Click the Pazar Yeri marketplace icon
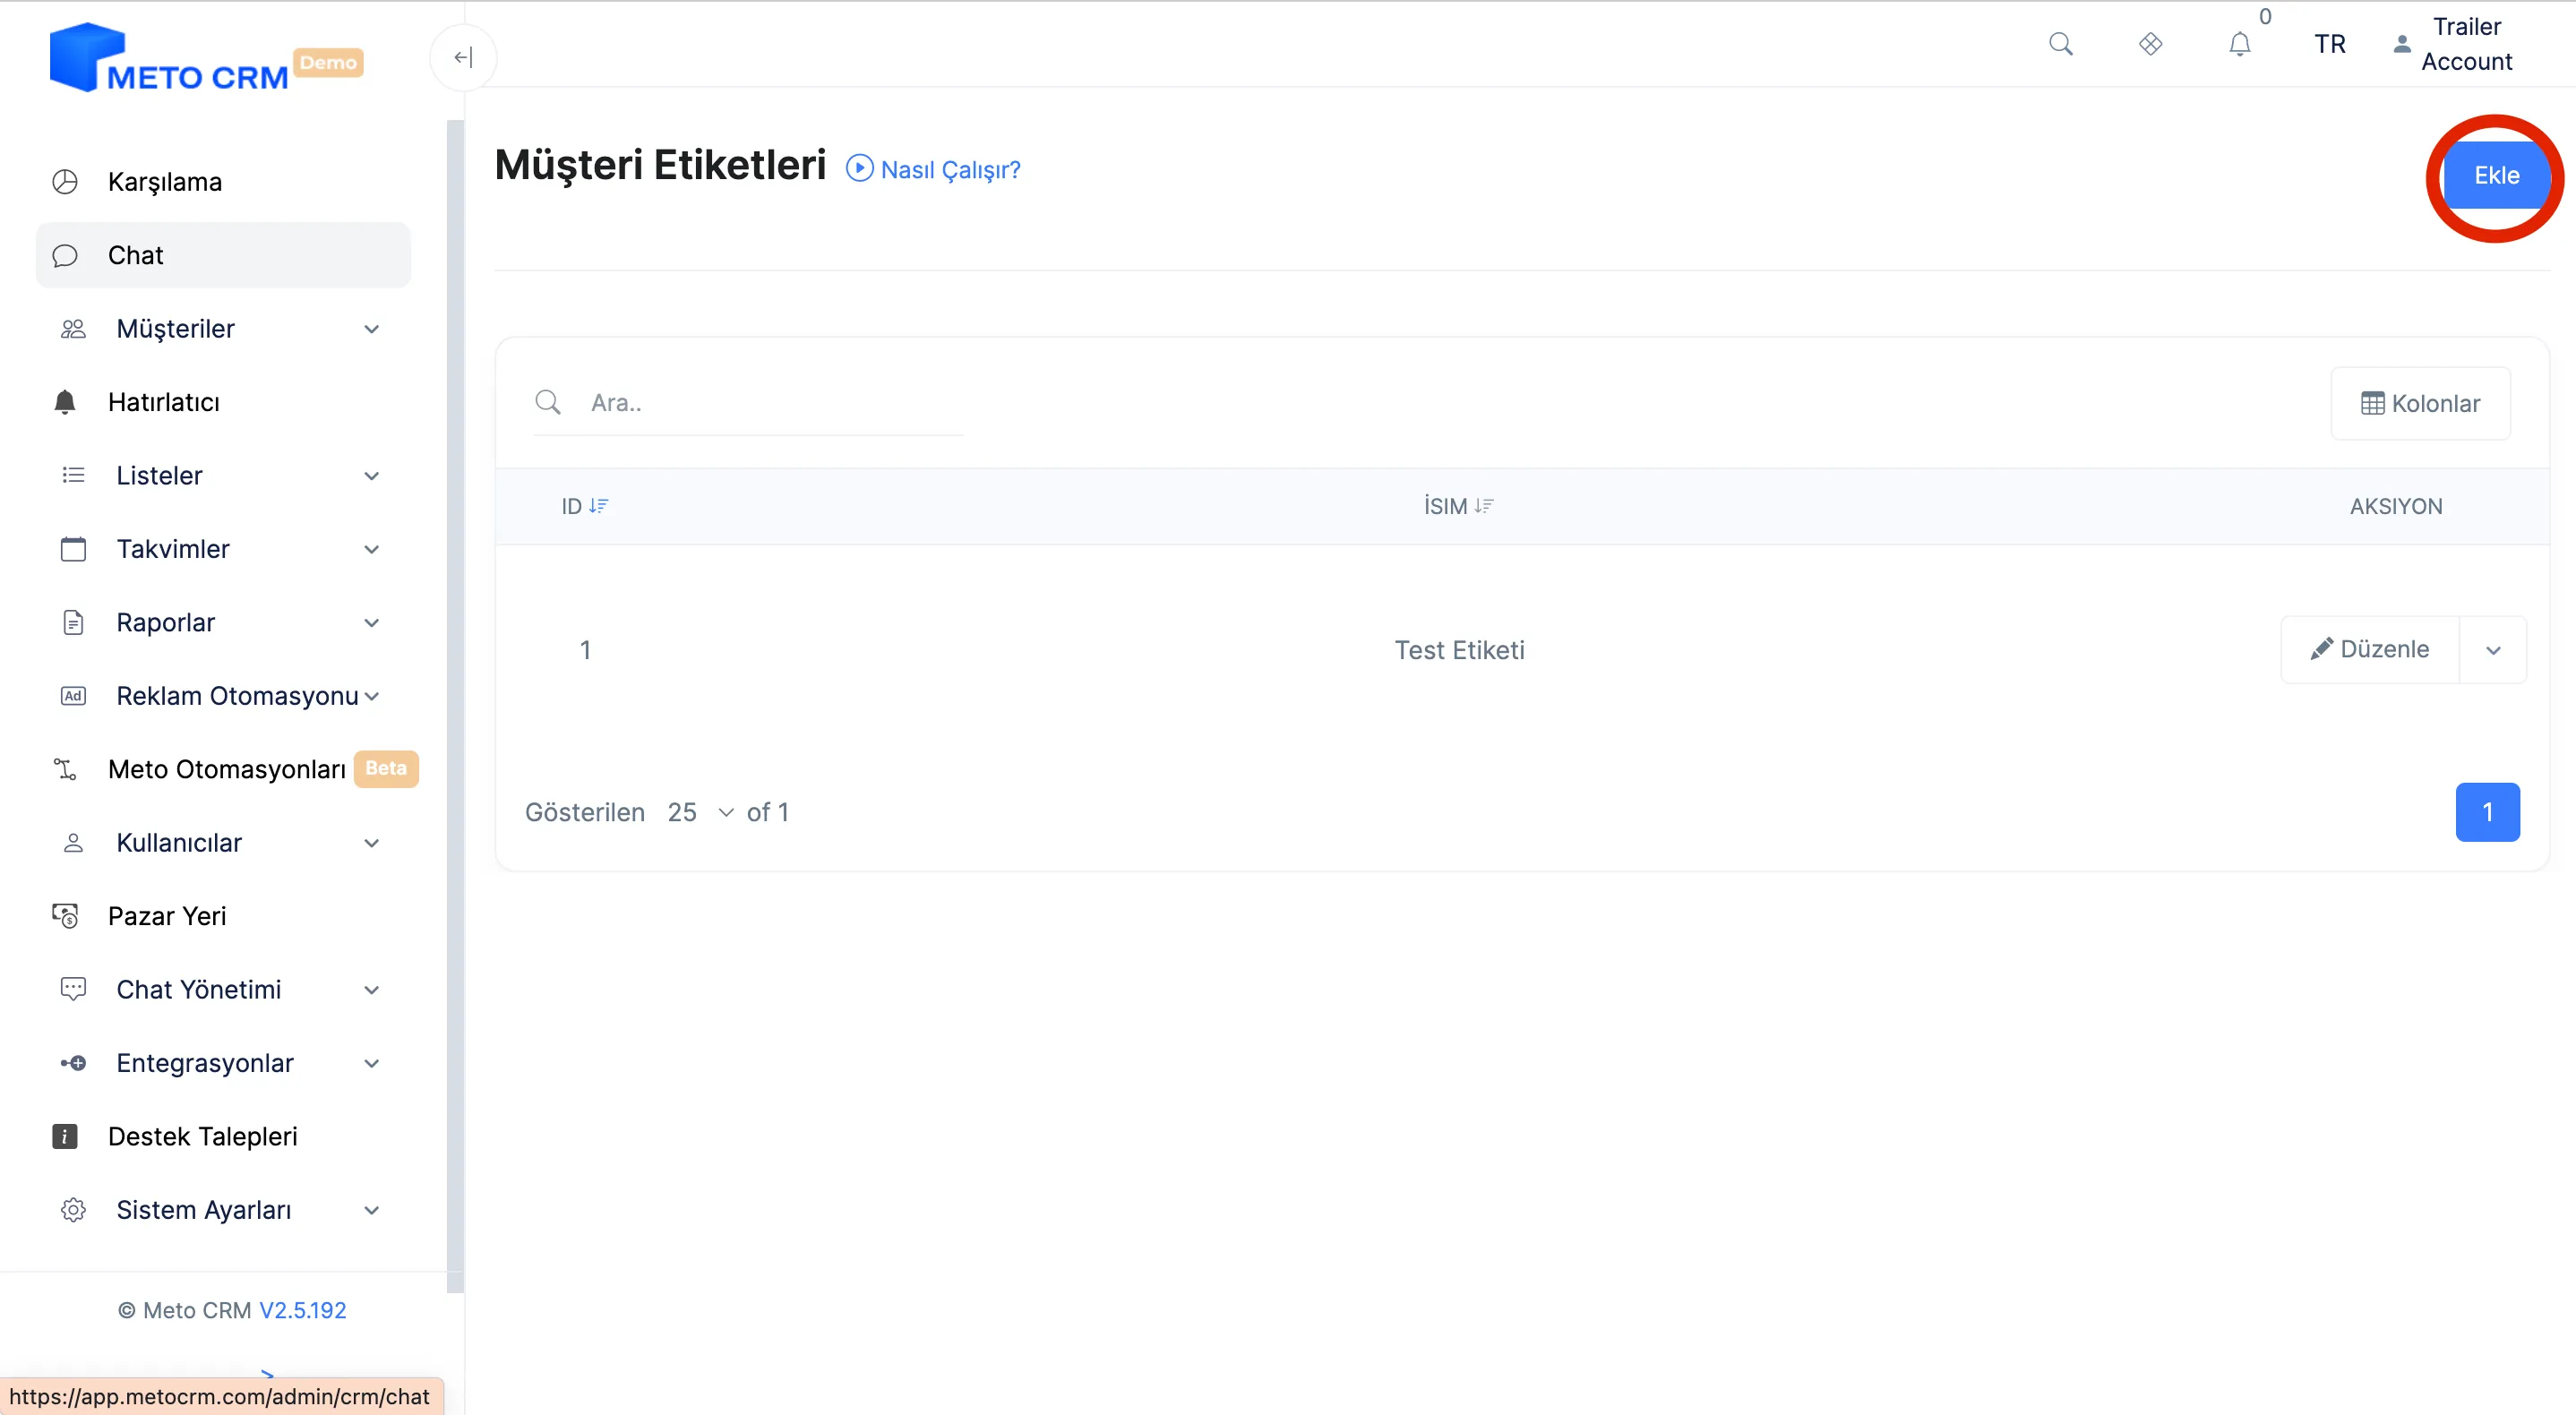Viewport: 2576px width, 1415px height. click(65, 916)
